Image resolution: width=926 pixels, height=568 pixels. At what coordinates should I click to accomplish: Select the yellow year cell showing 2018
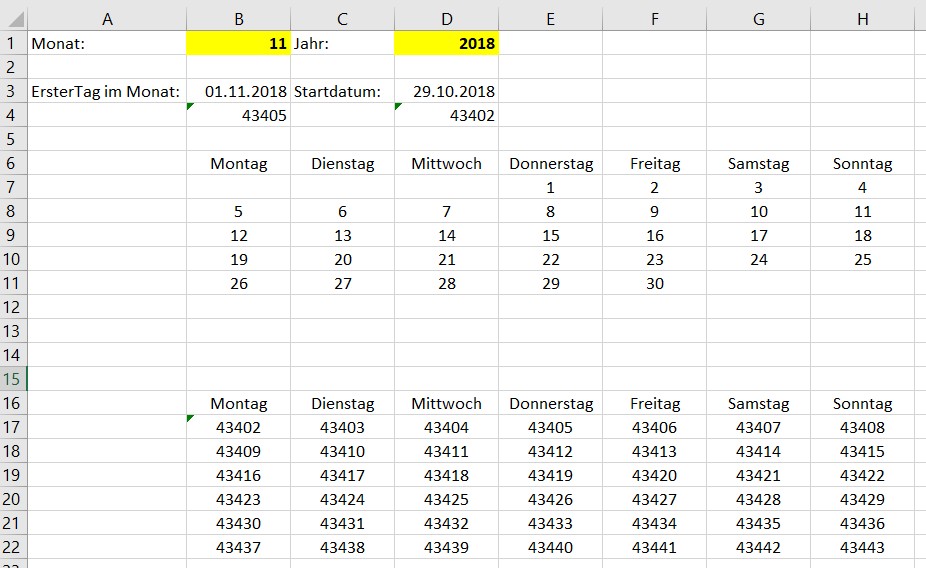(x=446, y=43)
